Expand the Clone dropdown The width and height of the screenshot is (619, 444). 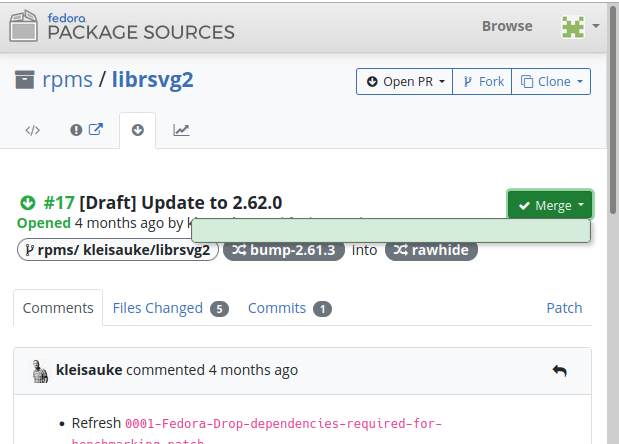click(x=551, y=82)
